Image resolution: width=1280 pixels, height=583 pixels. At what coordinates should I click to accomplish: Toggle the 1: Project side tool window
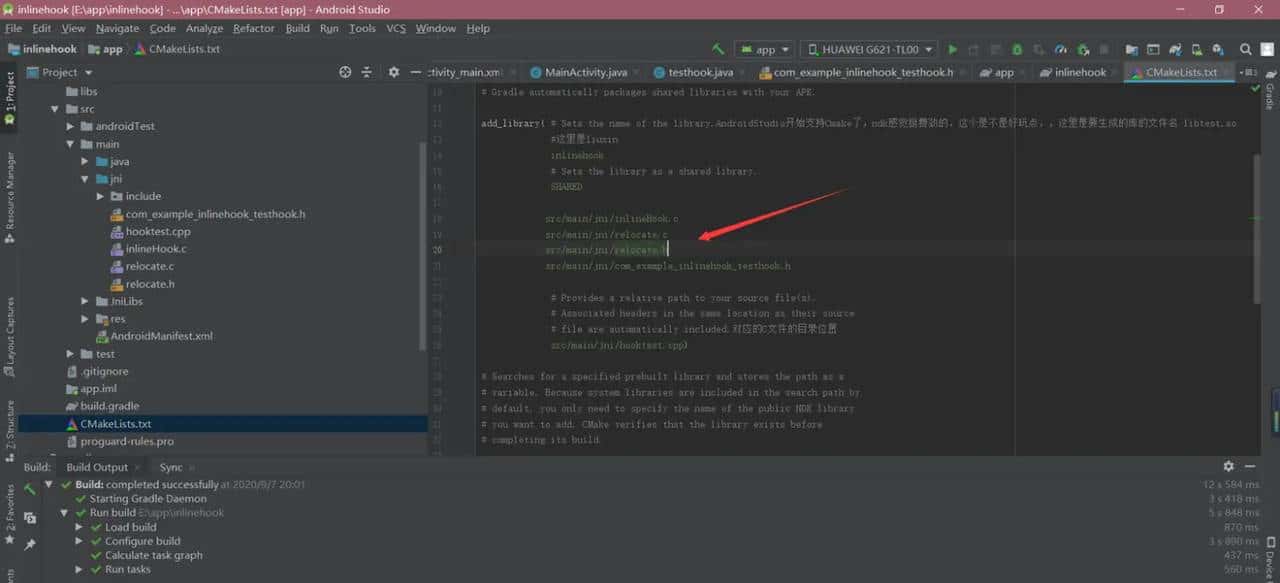coord(9,97)
